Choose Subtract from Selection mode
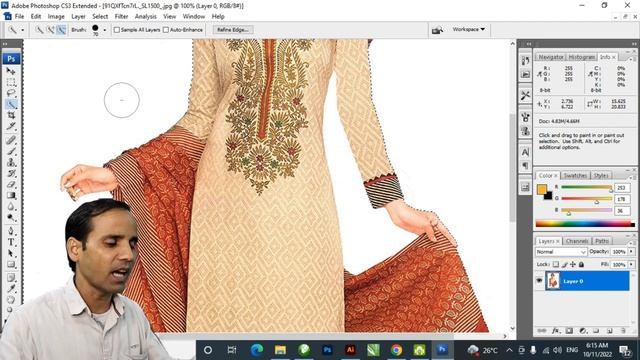Screen dimensions: 640x360 tap(61, 30)
